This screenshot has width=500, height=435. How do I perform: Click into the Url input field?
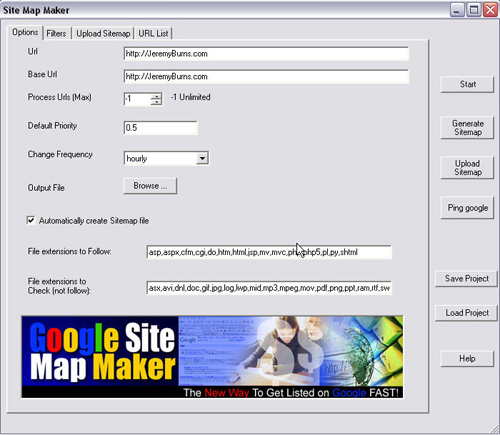[x=266, y=54]
